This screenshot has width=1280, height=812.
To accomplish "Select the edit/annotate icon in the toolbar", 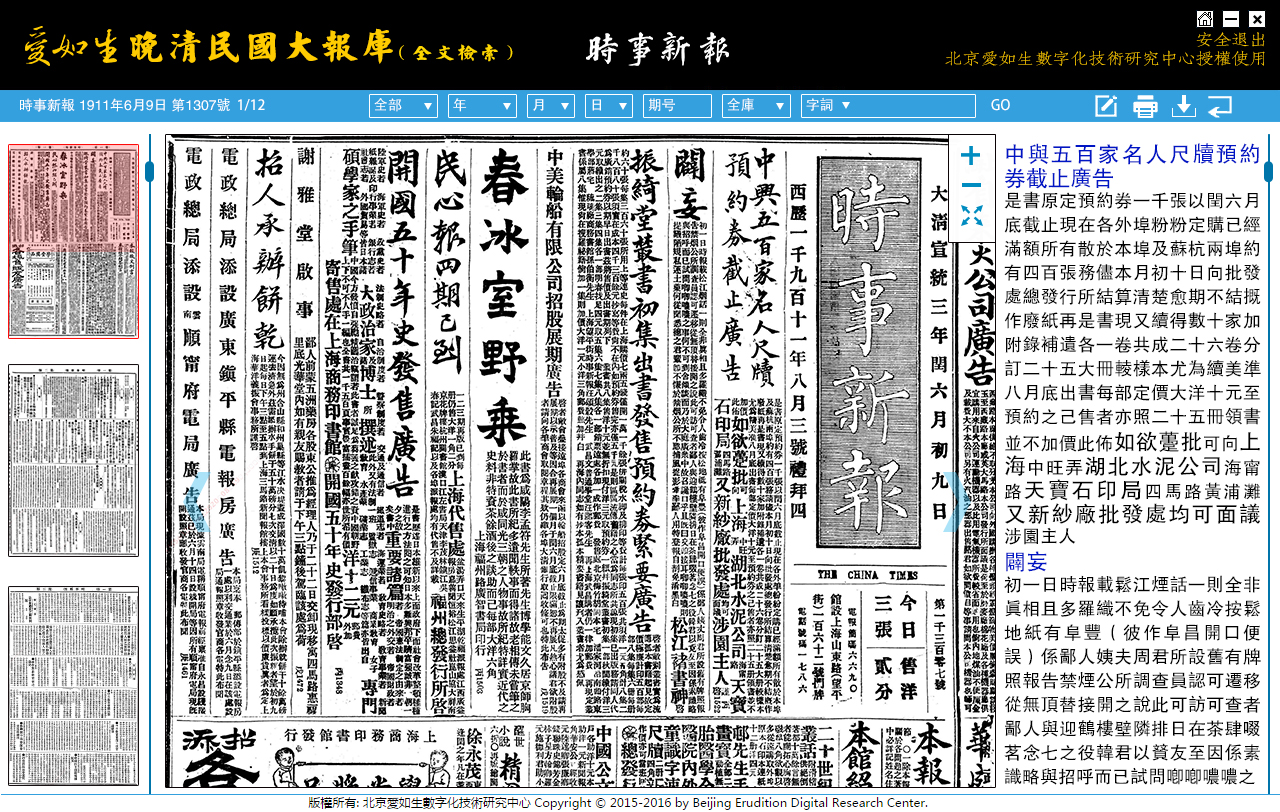I will [1106, 104].
